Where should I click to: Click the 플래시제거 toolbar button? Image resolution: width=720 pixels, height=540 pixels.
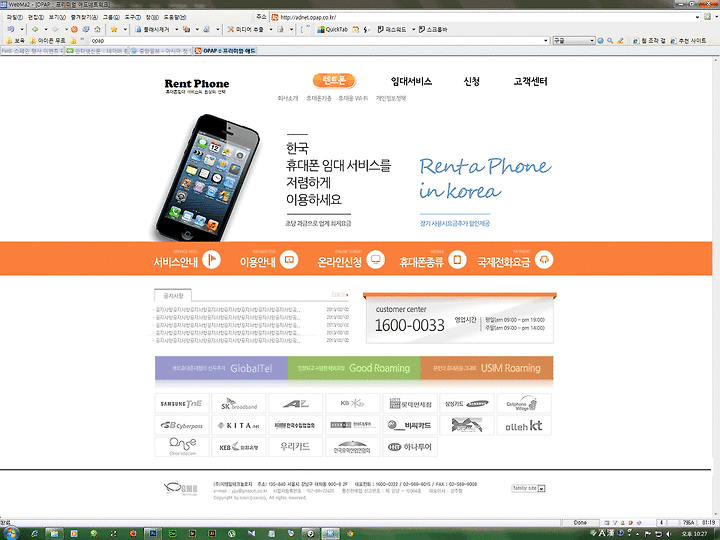[x=152, y=29]
